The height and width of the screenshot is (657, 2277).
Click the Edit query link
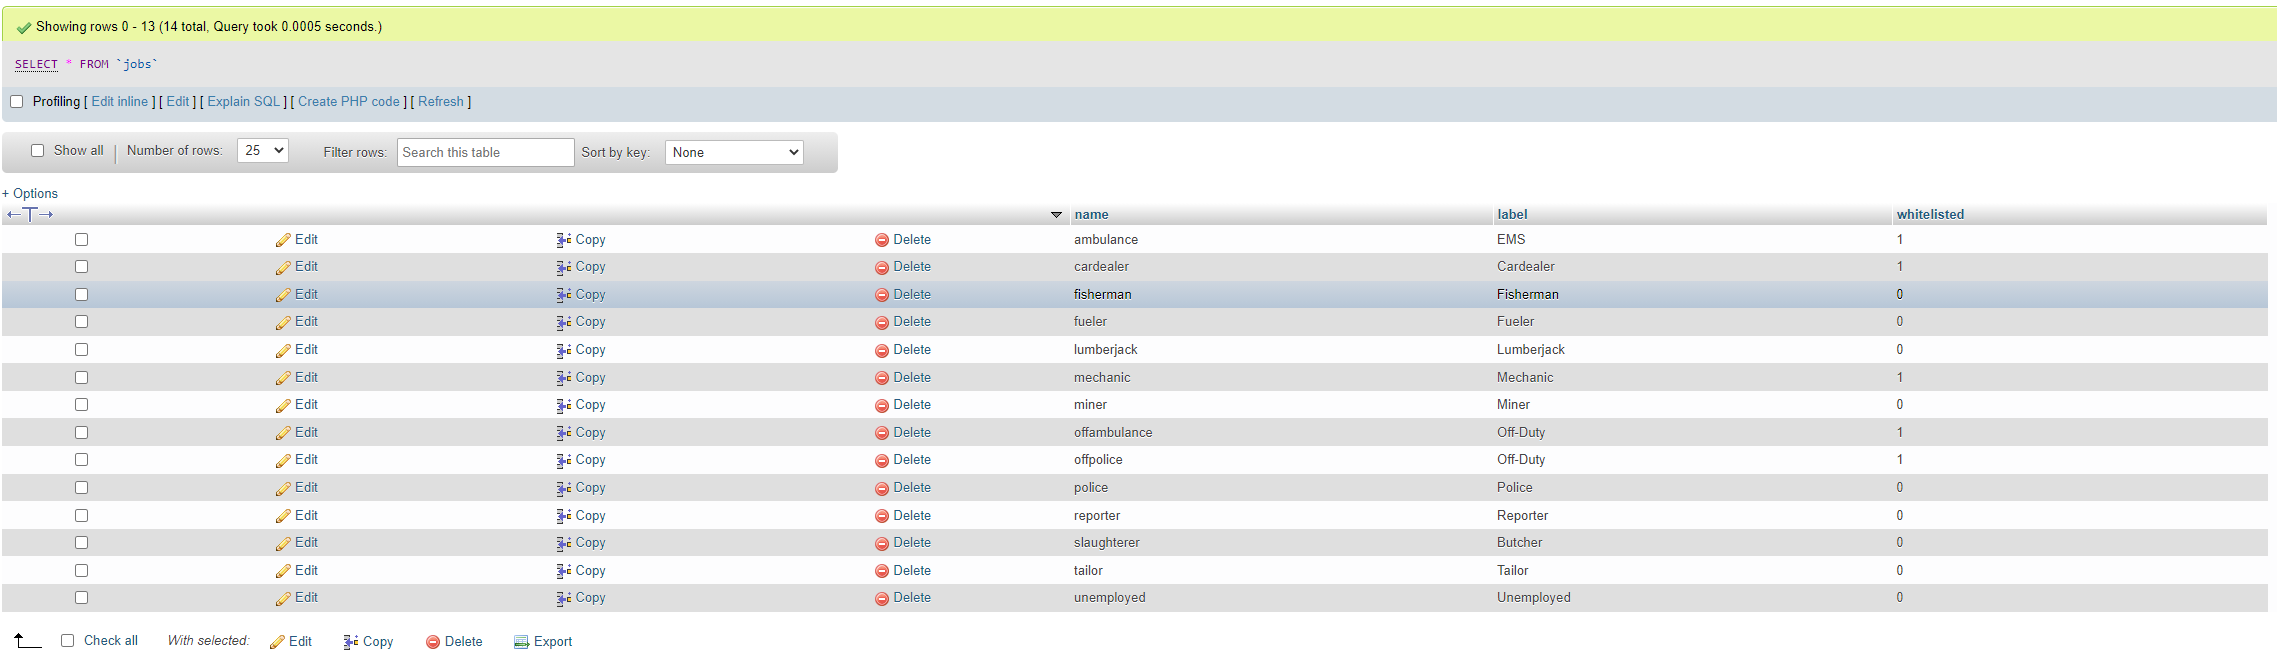point(178,102)
